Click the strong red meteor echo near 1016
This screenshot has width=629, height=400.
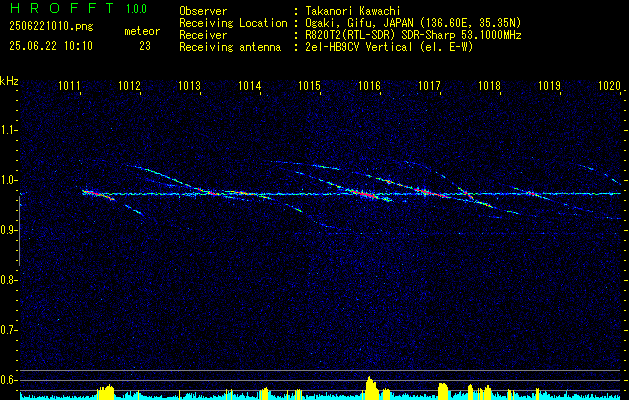click(x=363, y=194)
